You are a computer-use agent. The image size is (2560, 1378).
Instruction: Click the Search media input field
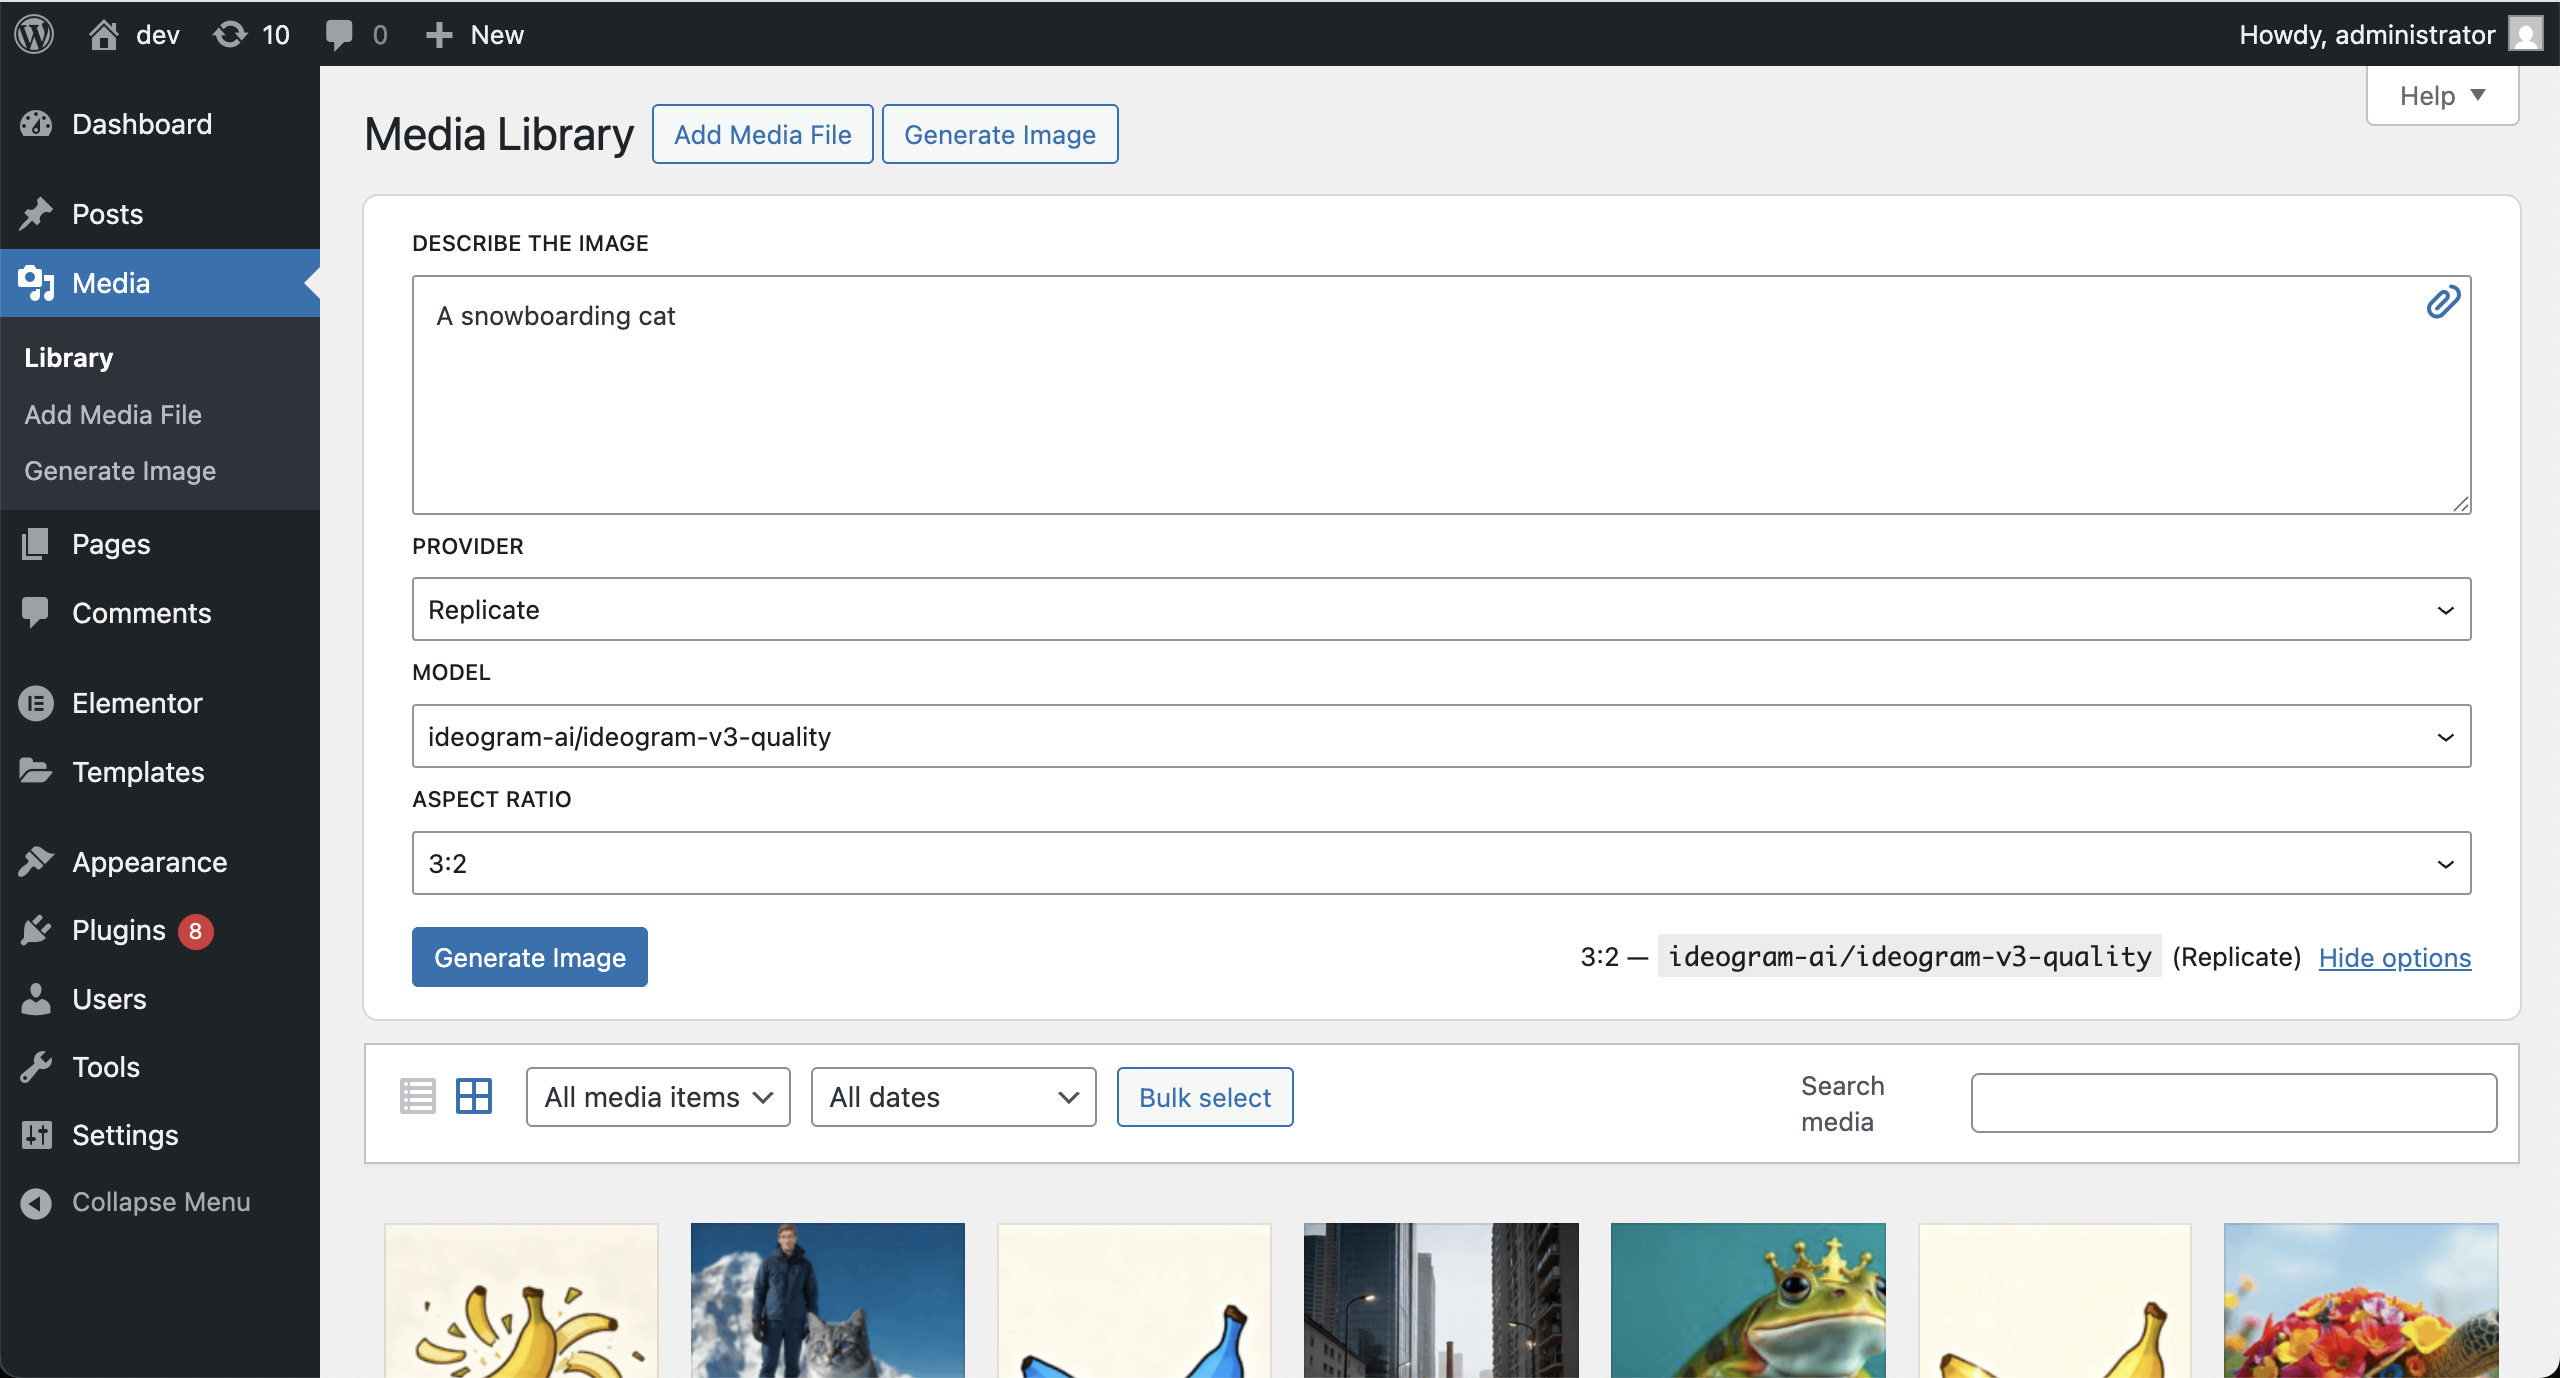[2234, 1103]
